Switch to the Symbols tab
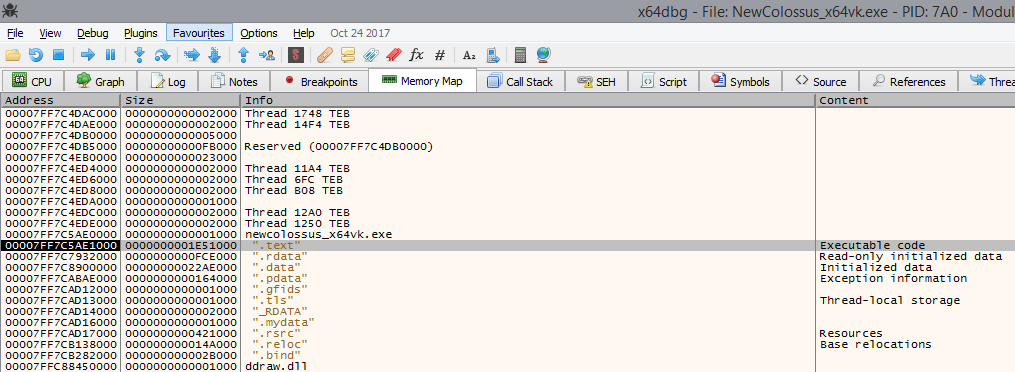Image resolution: width=1015 pixels, height=372 pixels. click(740, 82)
